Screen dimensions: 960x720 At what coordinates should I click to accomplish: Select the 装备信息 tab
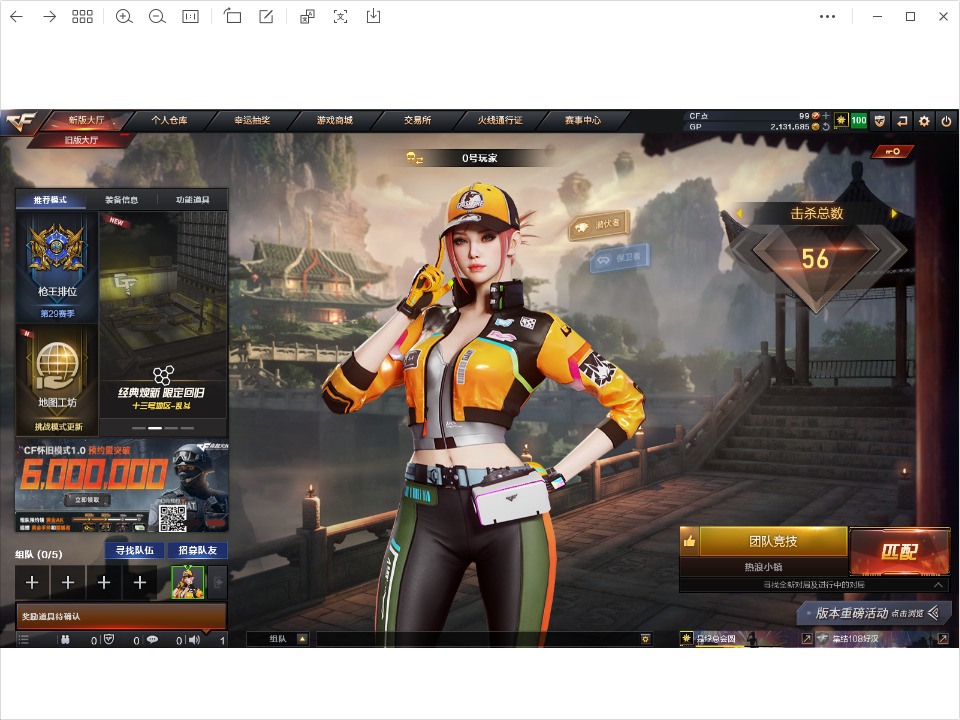[x=121, y=200]
